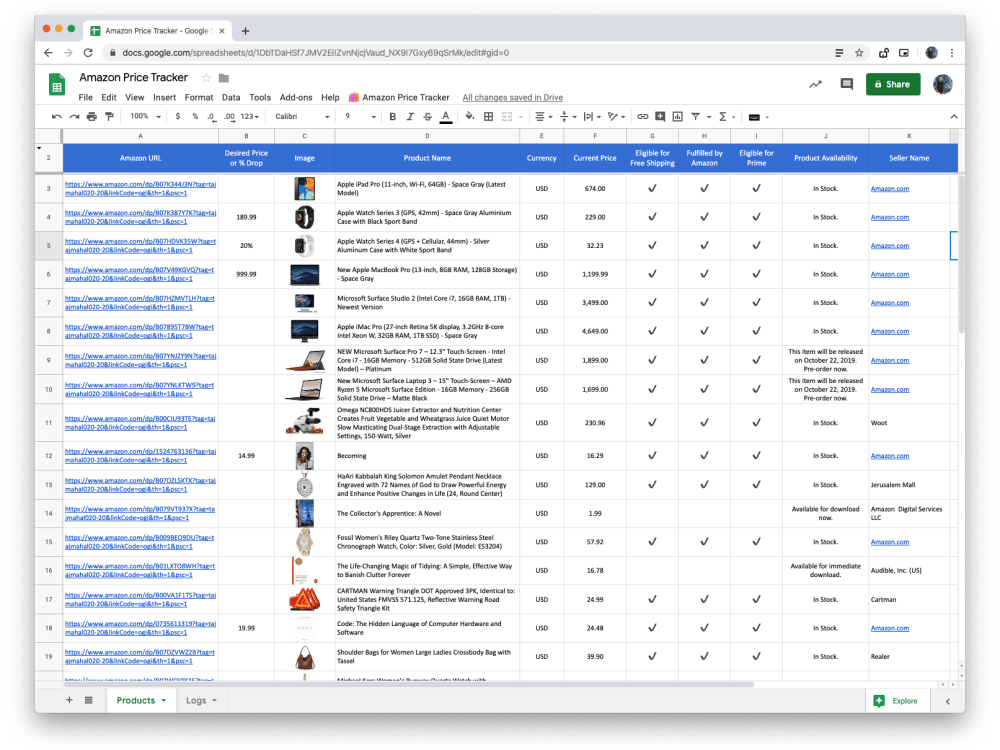Viewport: 1000px width, 750px height.
Task: Apply bold formatting from the toolbar
Action: [392, 117]
